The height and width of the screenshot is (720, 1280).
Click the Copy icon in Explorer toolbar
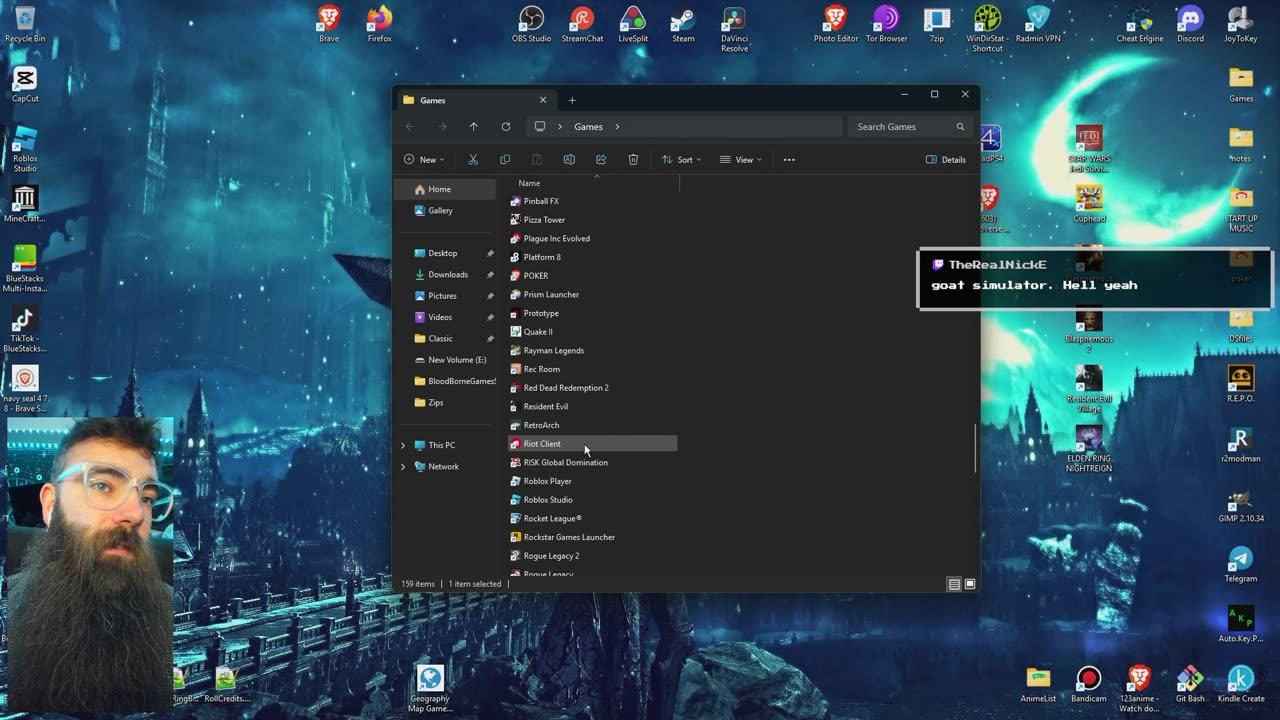click(505, 159)
